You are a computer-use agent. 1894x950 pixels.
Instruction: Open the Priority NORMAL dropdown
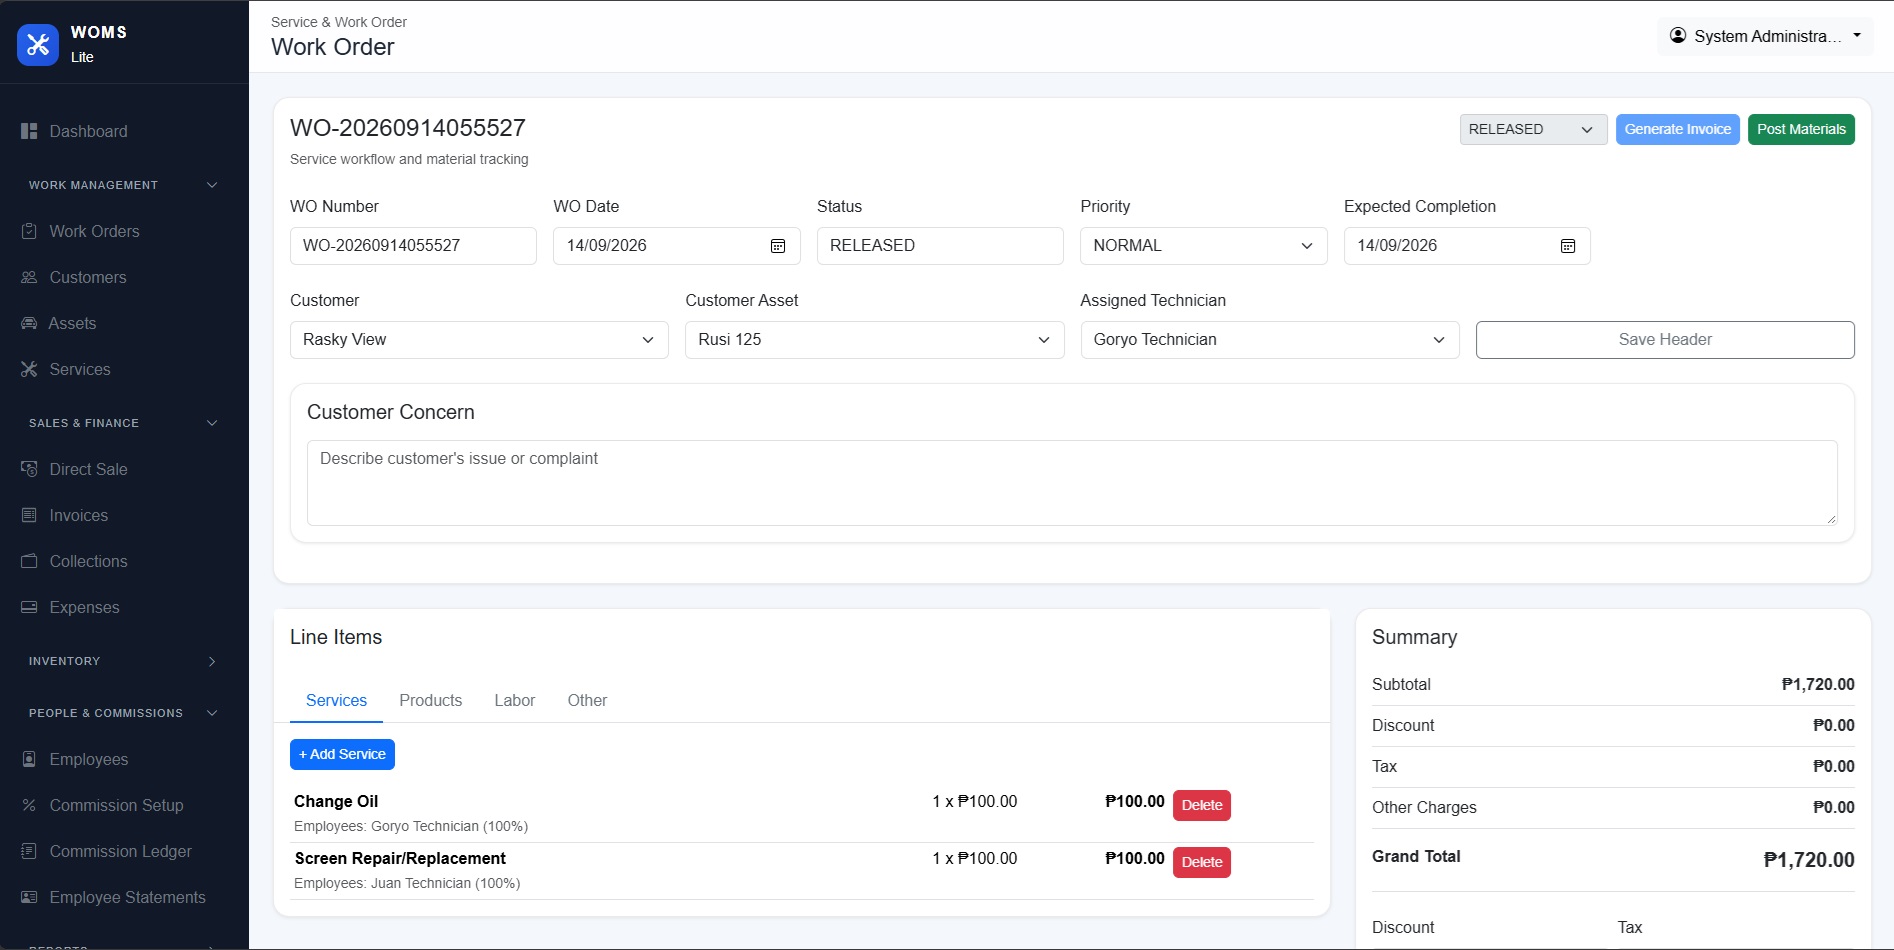(1204, 246)
